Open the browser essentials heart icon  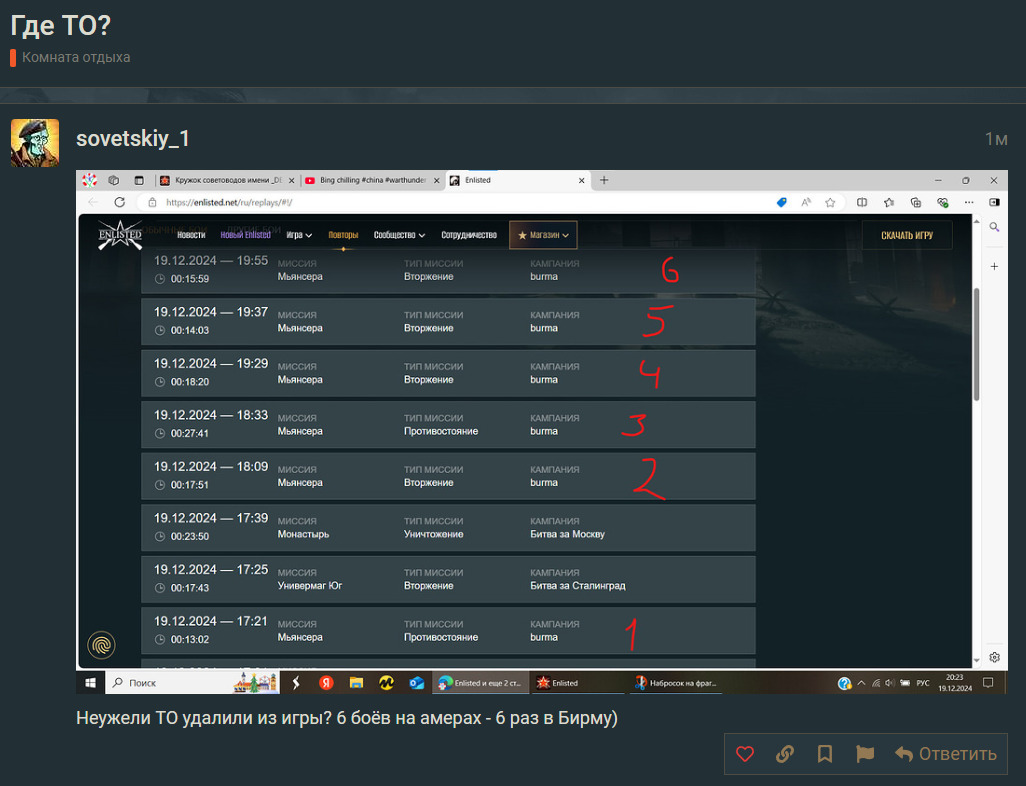[942, 202]
